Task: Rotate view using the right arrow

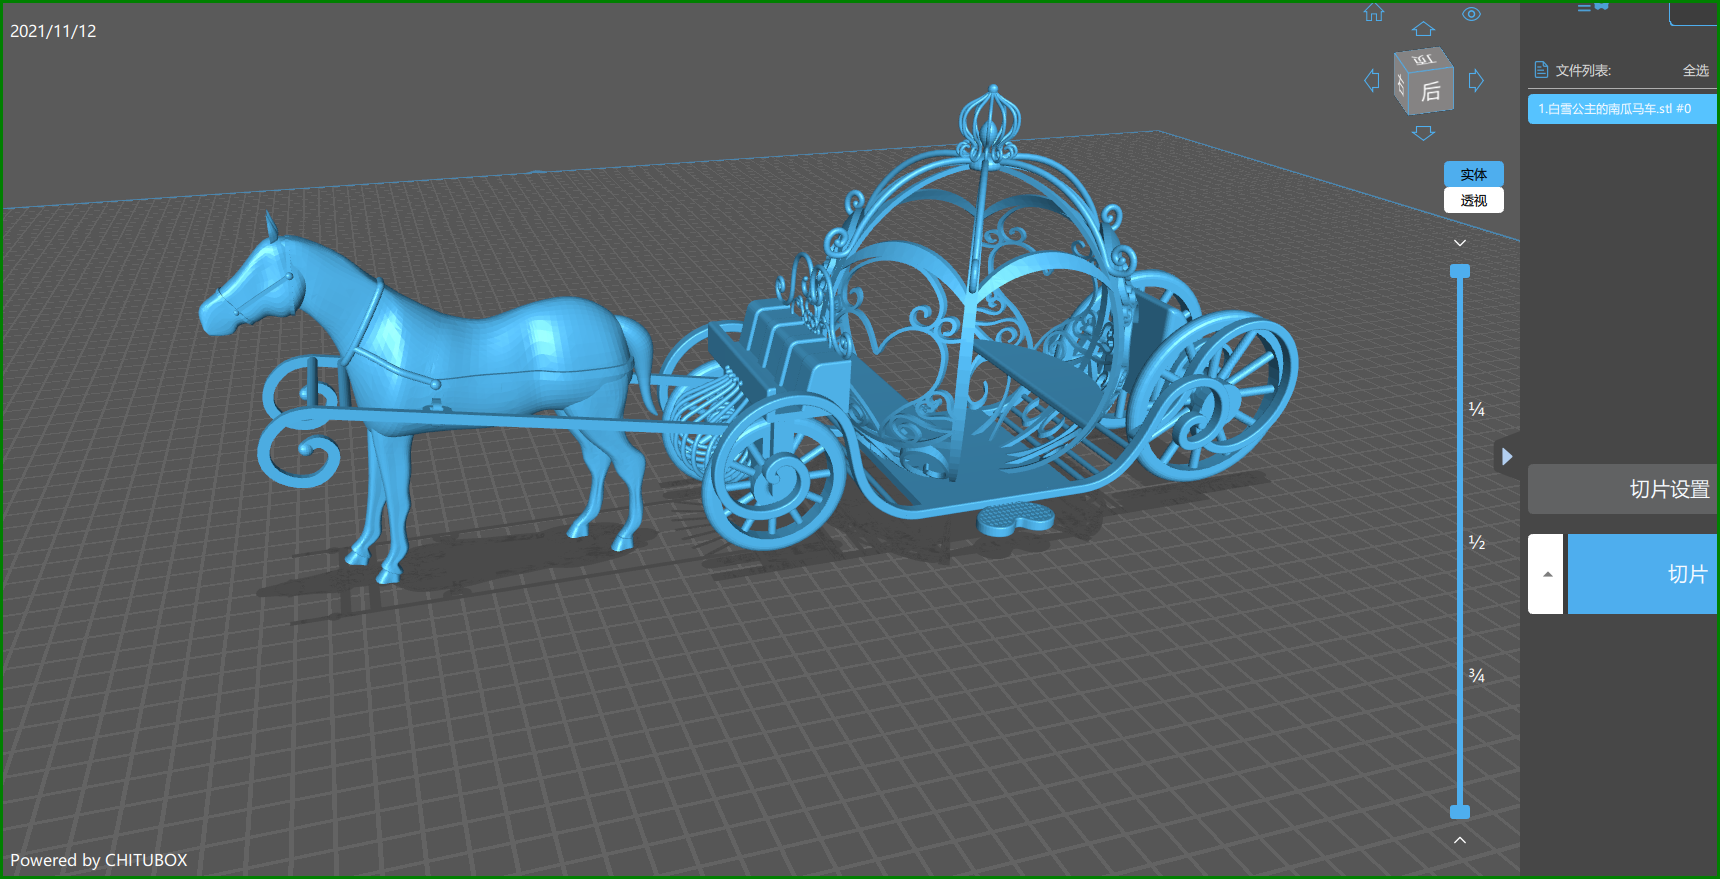Action: (x=1476, y=81)
